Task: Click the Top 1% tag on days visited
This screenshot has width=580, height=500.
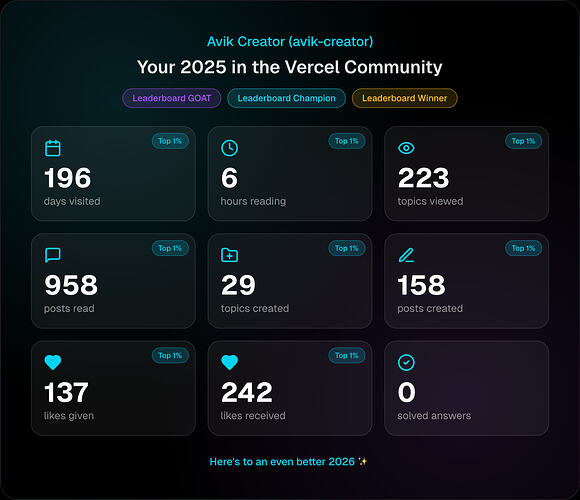Action: click(x=170, y=141)
